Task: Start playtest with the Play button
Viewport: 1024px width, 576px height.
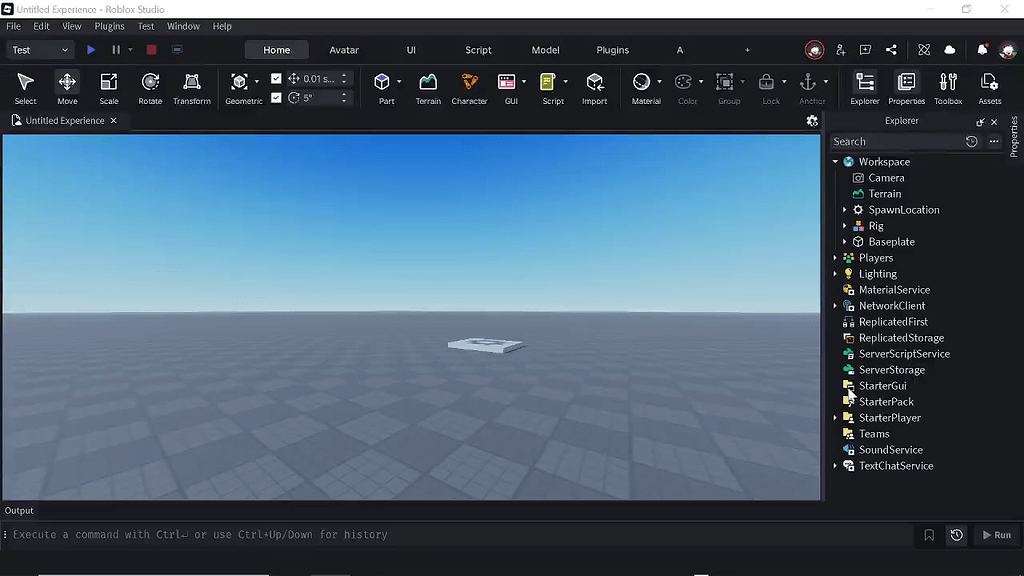Action: point(91,50)
